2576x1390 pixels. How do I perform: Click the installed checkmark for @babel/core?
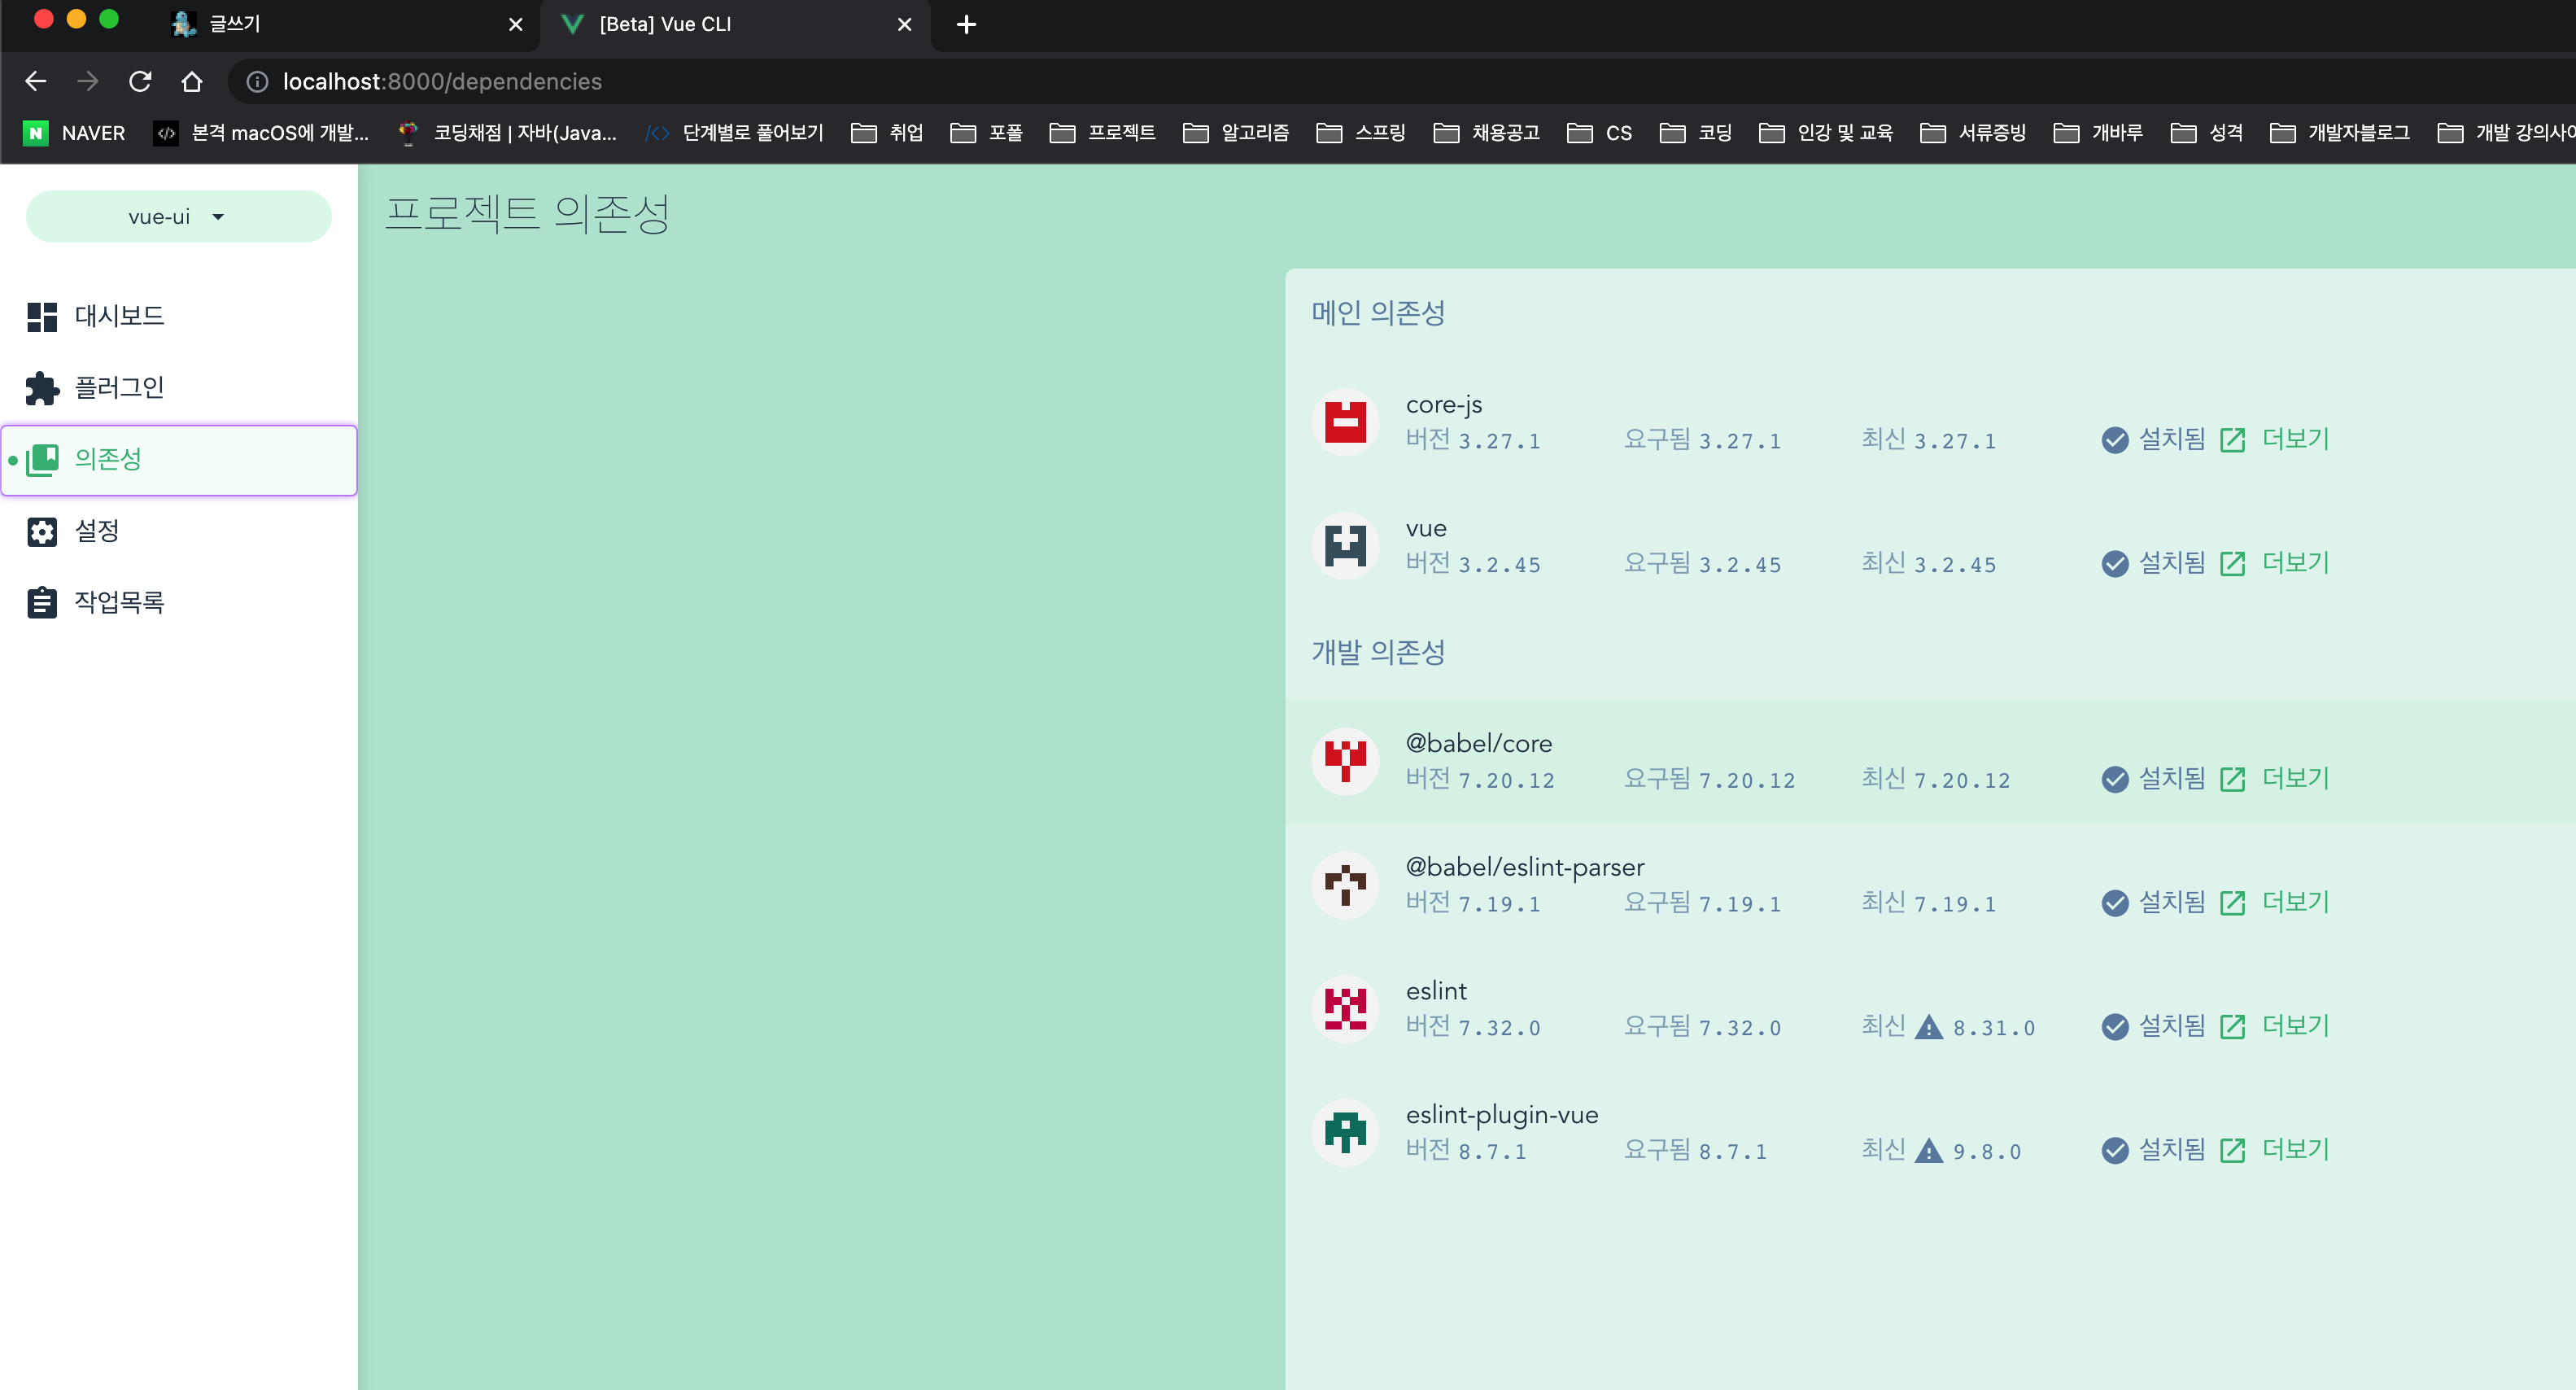point(2114,779)
